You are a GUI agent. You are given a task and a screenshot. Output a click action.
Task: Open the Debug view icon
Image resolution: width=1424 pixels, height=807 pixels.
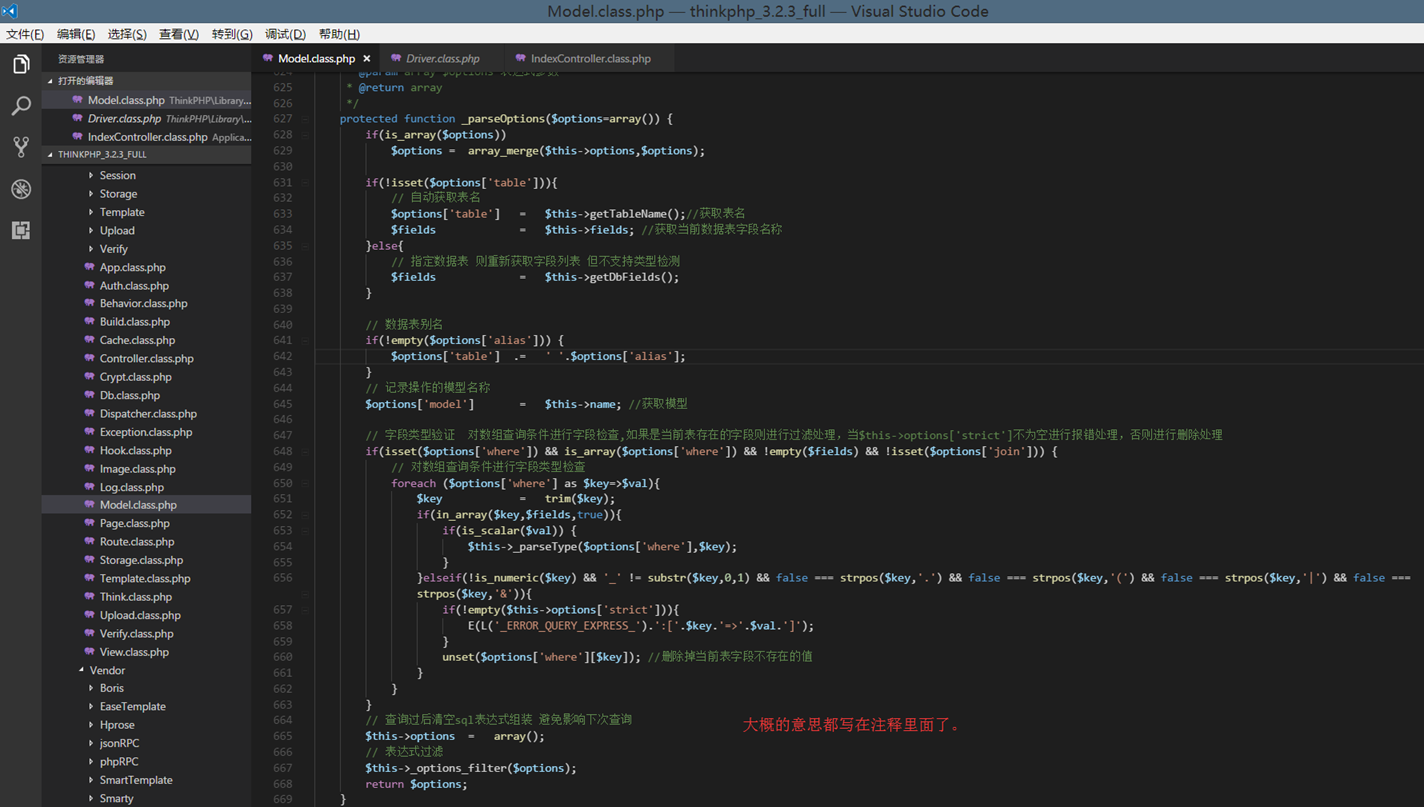[20, 189]
